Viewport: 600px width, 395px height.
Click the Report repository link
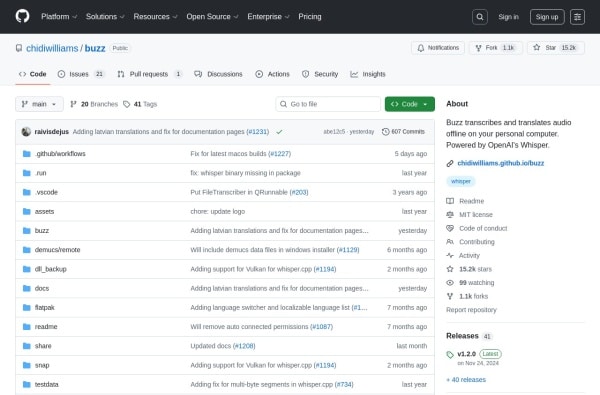coord(471,310)
